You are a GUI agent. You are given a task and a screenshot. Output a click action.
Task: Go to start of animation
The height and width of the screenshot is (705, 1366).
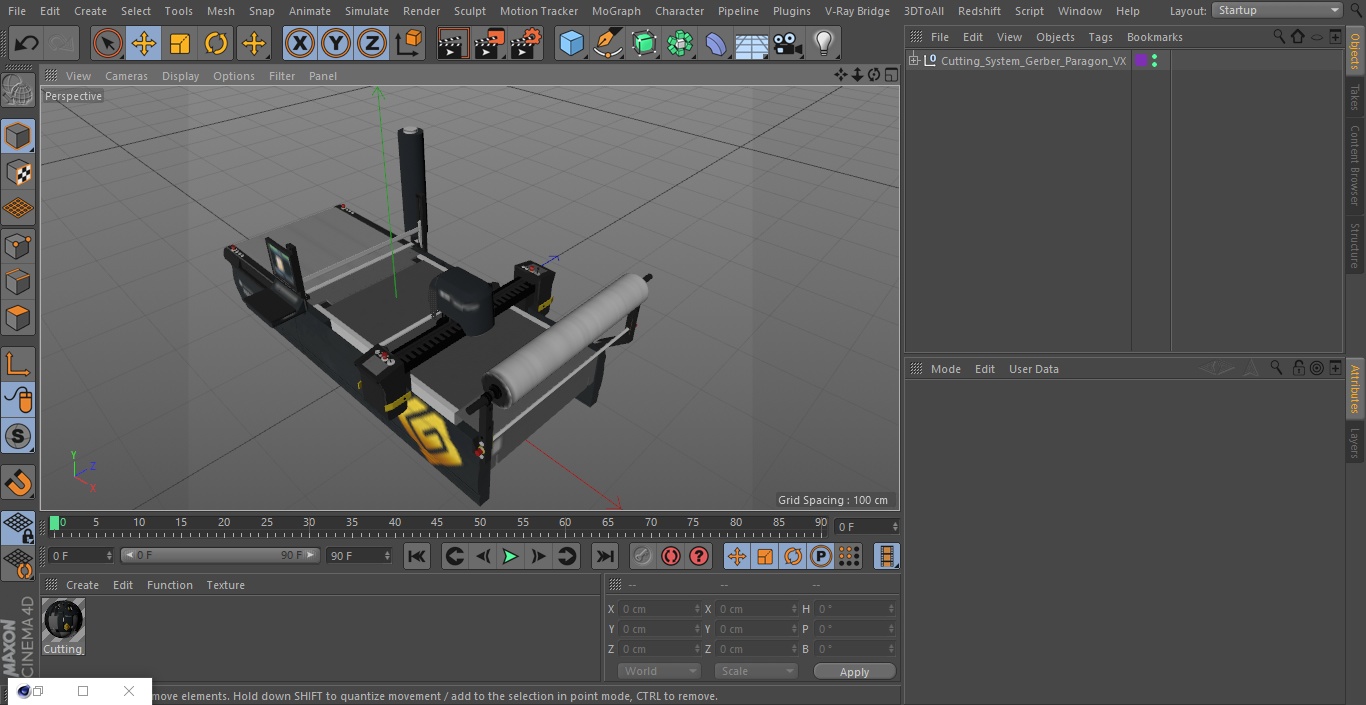click(x=417, y=556)
